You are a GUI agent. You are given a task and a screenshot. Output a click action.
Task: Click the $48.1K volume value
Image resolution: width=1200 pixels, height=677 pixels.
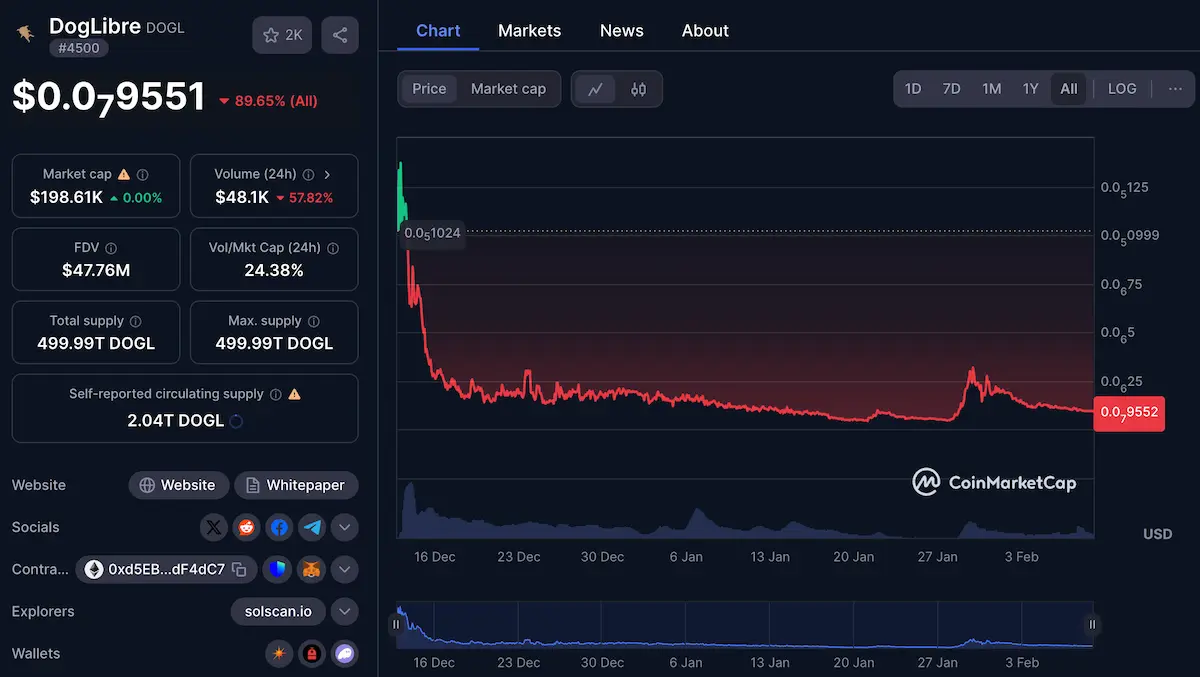242,197
